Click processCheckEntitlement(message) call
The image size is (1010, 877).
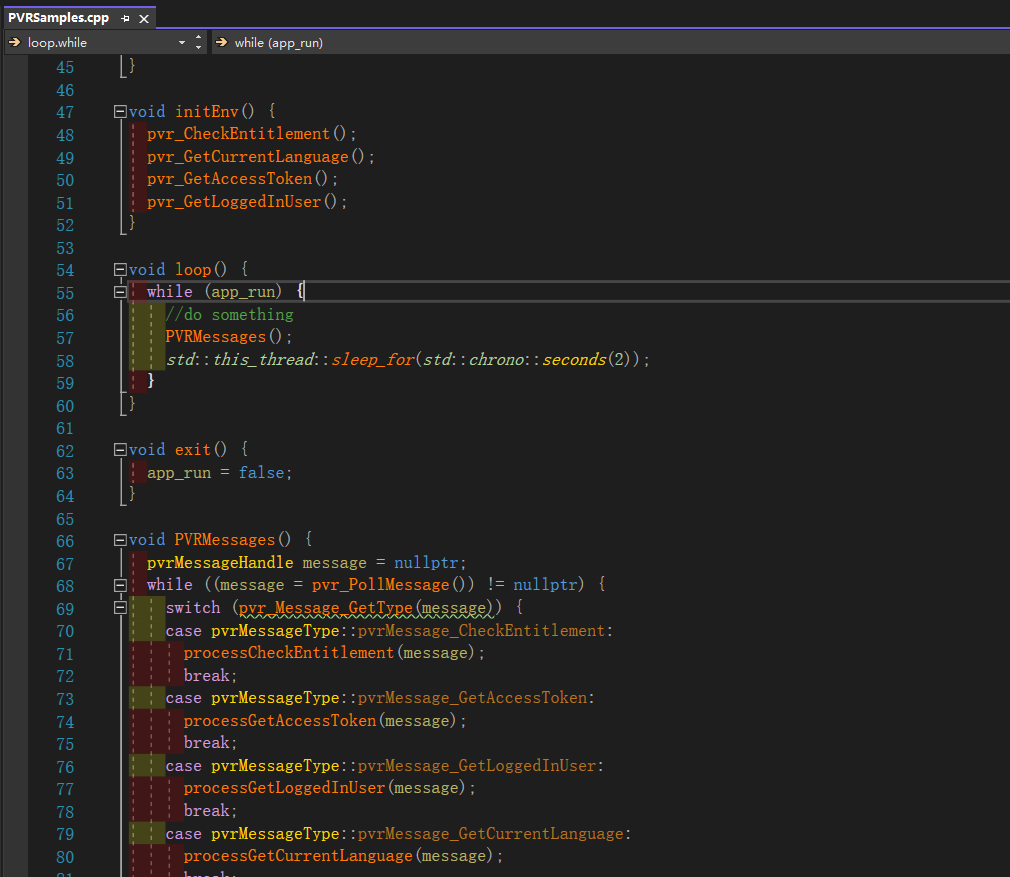[x=330, y=653]
